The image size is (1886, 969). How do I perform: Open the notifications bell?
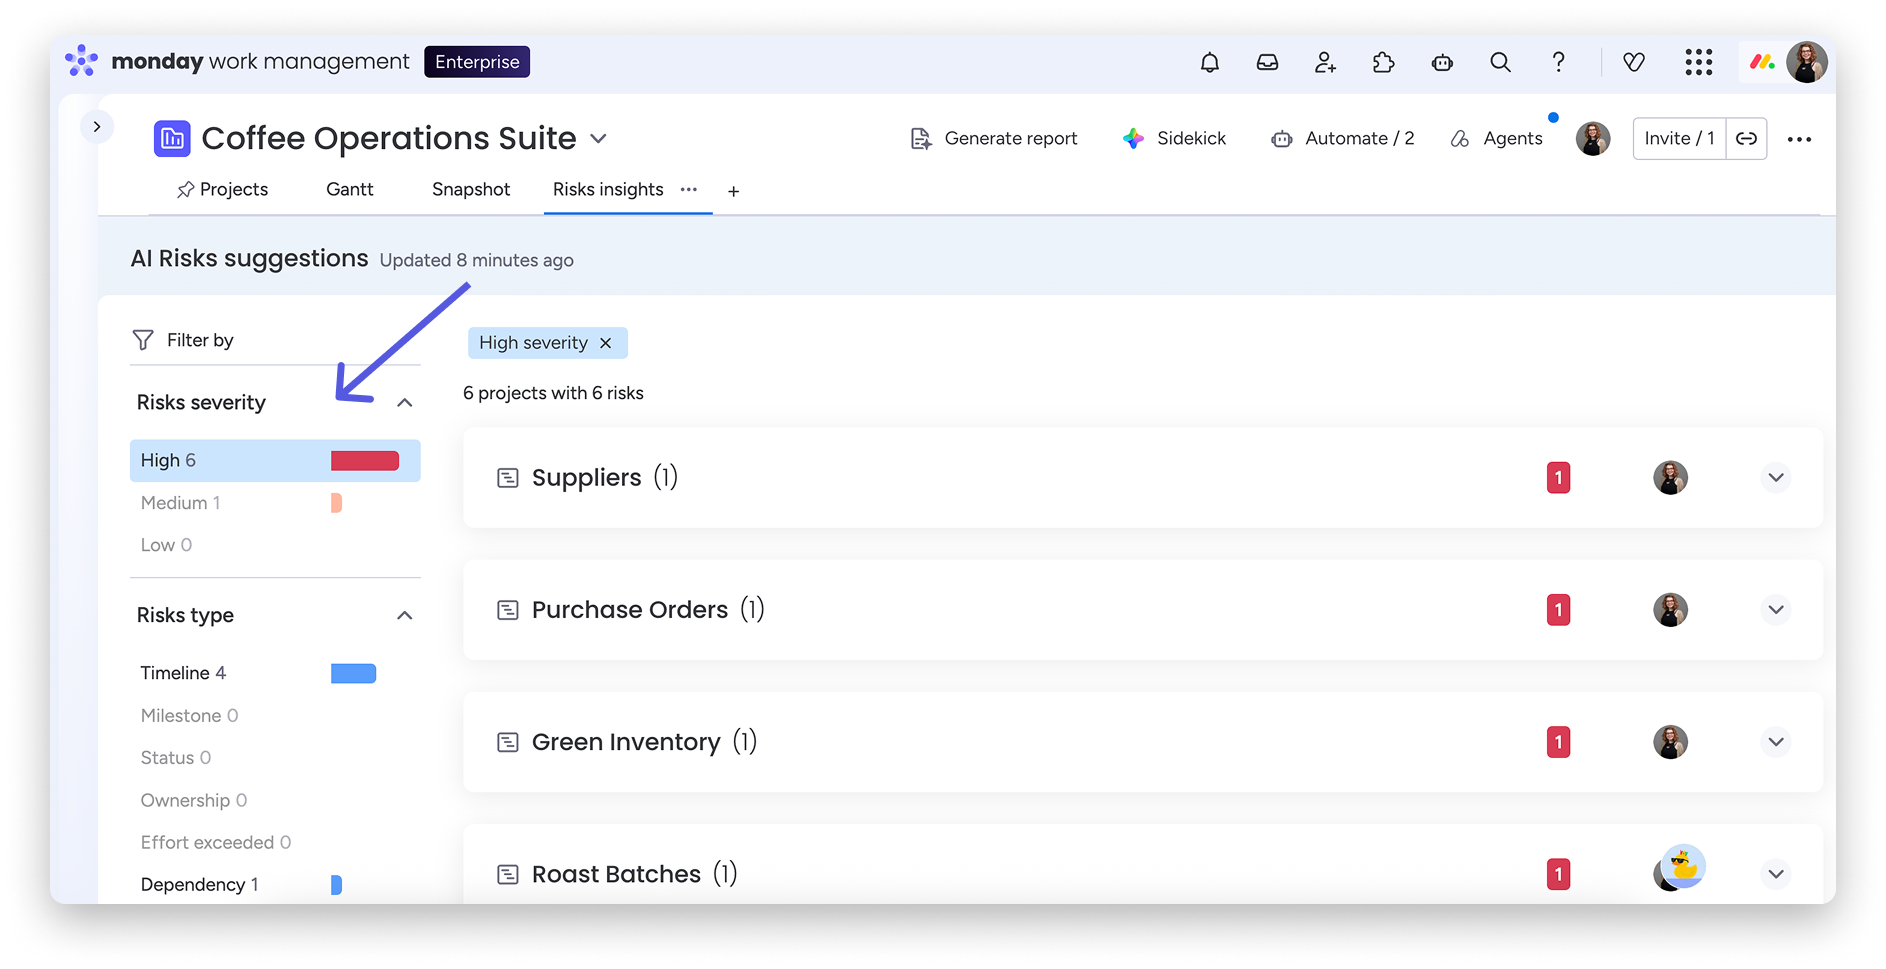click(x=1210, y=62)
